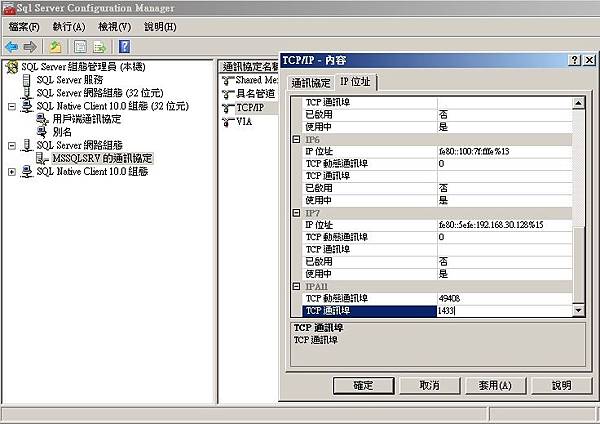This screenshot has height=424, width=600.
Task: Click the 套用(A) button
Action: coord(496,385)
